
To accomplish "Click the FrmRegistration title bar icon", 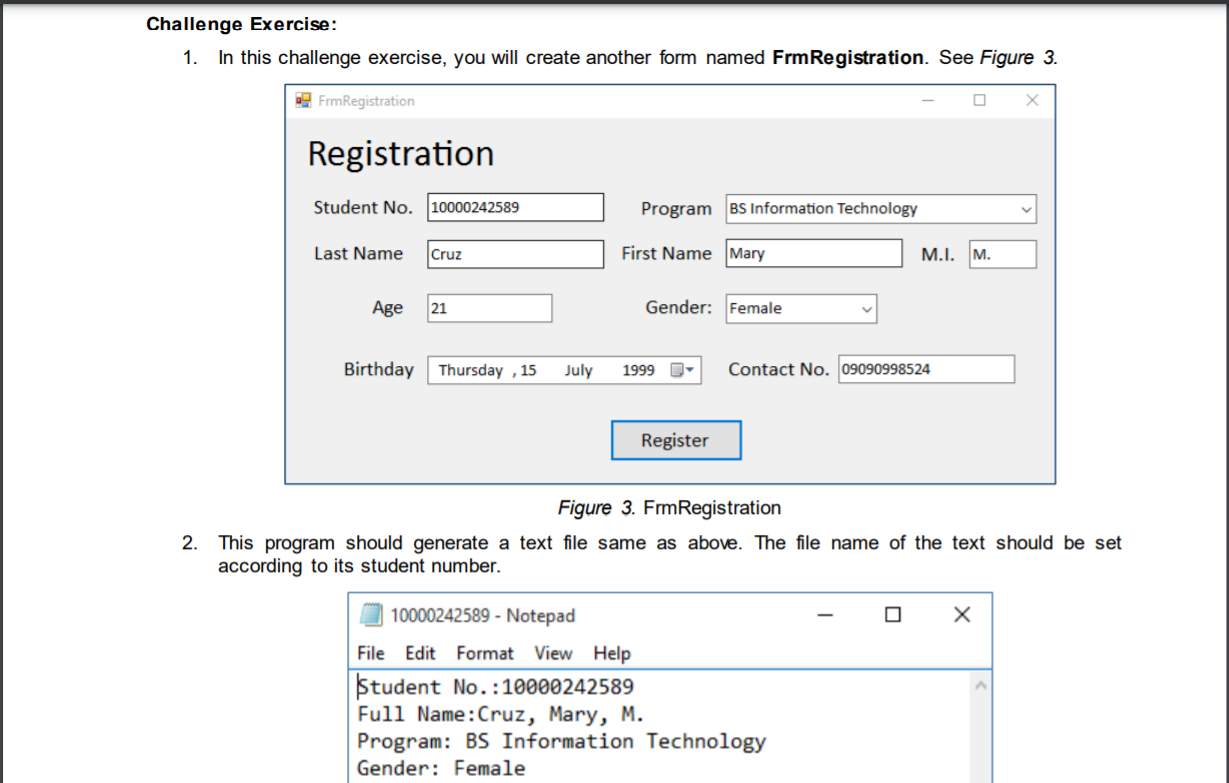I will tap(301, 100).
